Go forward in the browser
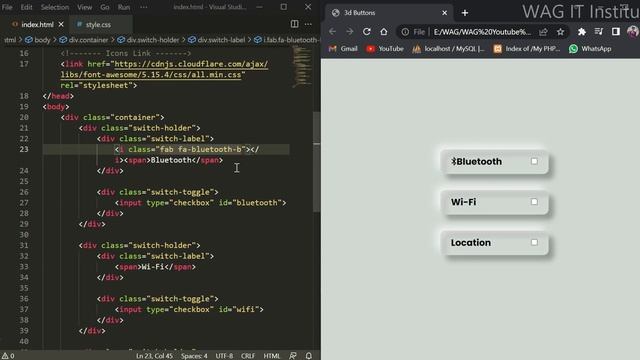The image size is (640, 360). coord(349,31)
